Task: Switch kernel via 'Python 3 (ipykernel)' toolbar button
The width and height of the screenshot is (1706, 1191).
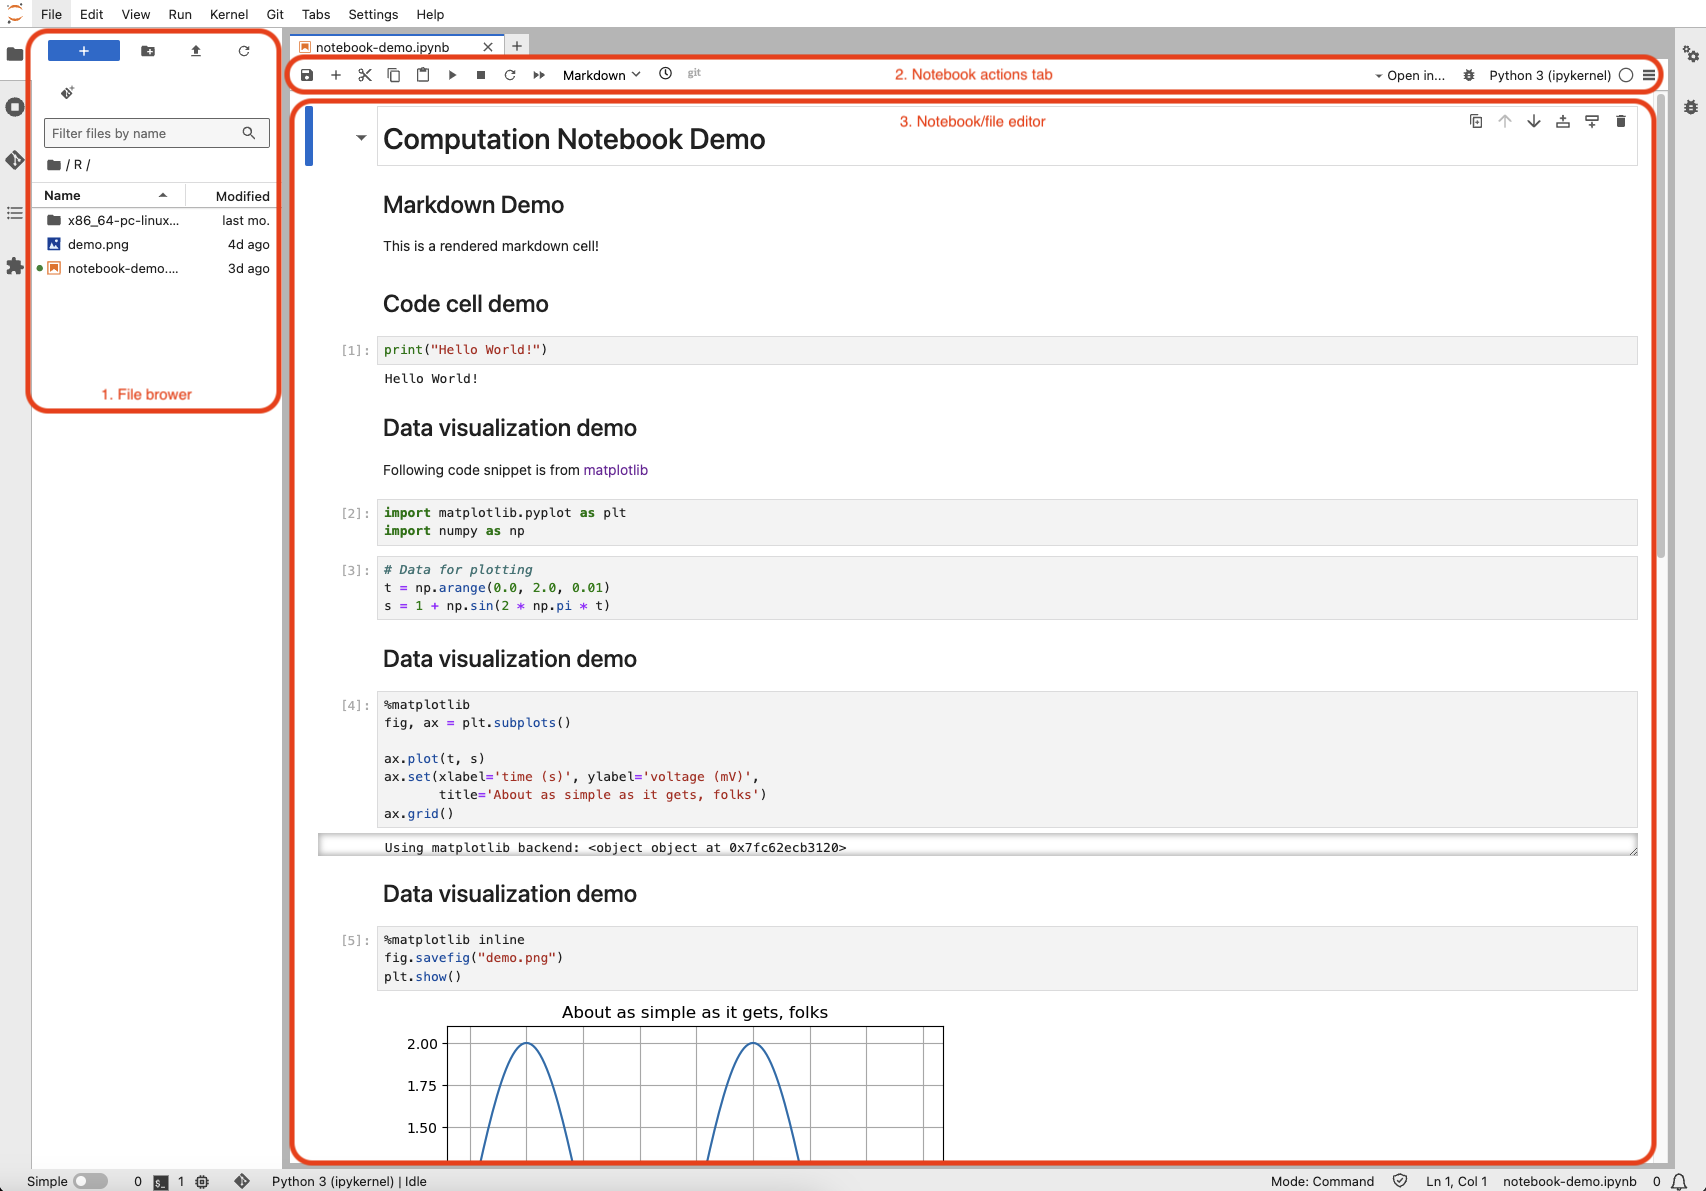Action: pos(1549,75)
